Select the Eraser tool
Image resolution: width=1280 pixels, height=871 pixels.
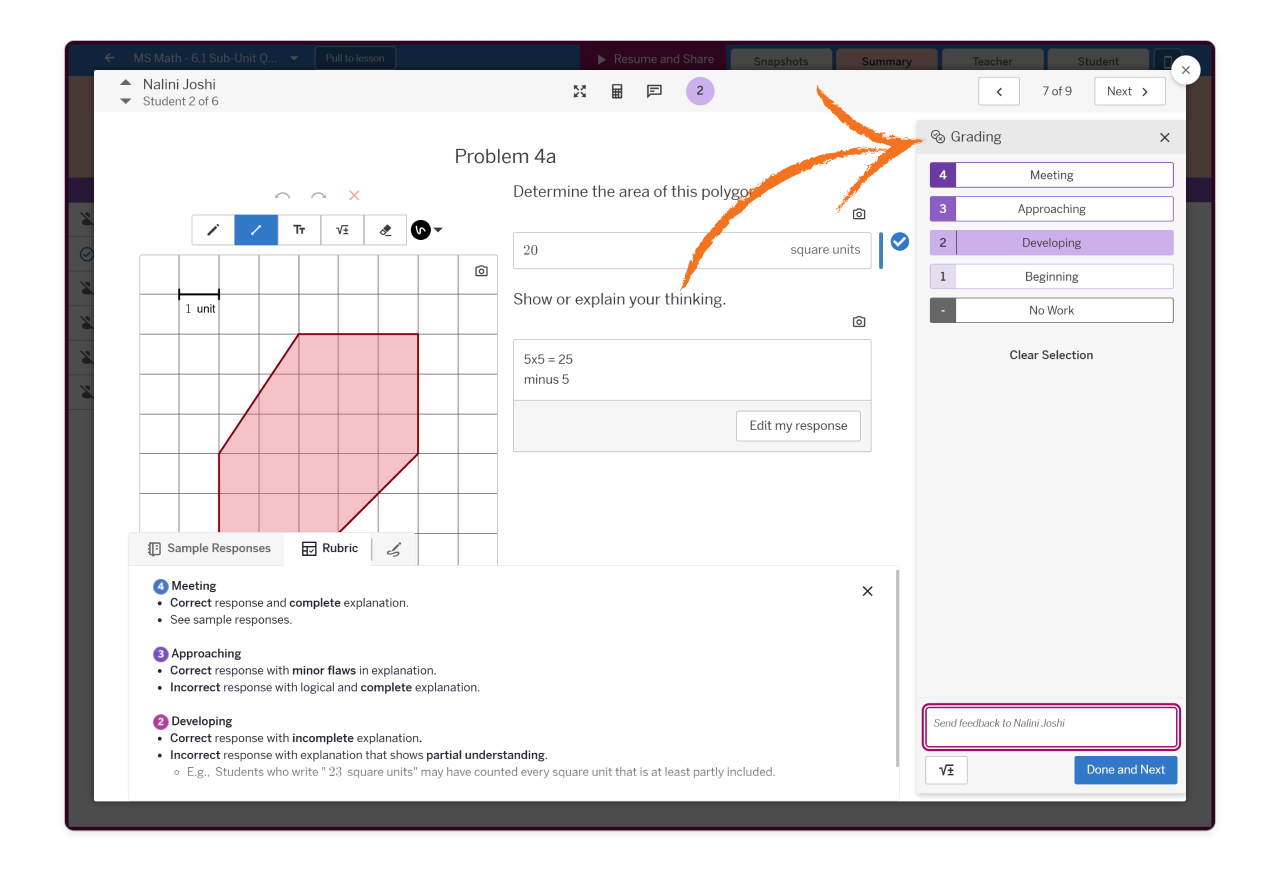pos(385,229)
